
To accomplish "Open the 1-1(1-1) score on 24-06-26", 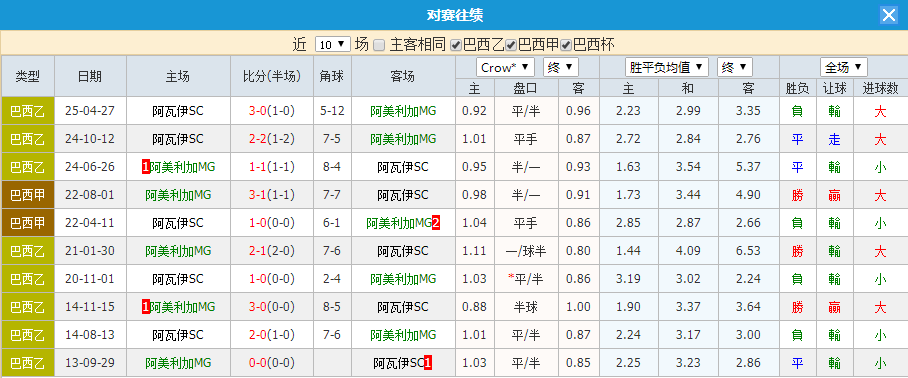I will tap(272, 167).
